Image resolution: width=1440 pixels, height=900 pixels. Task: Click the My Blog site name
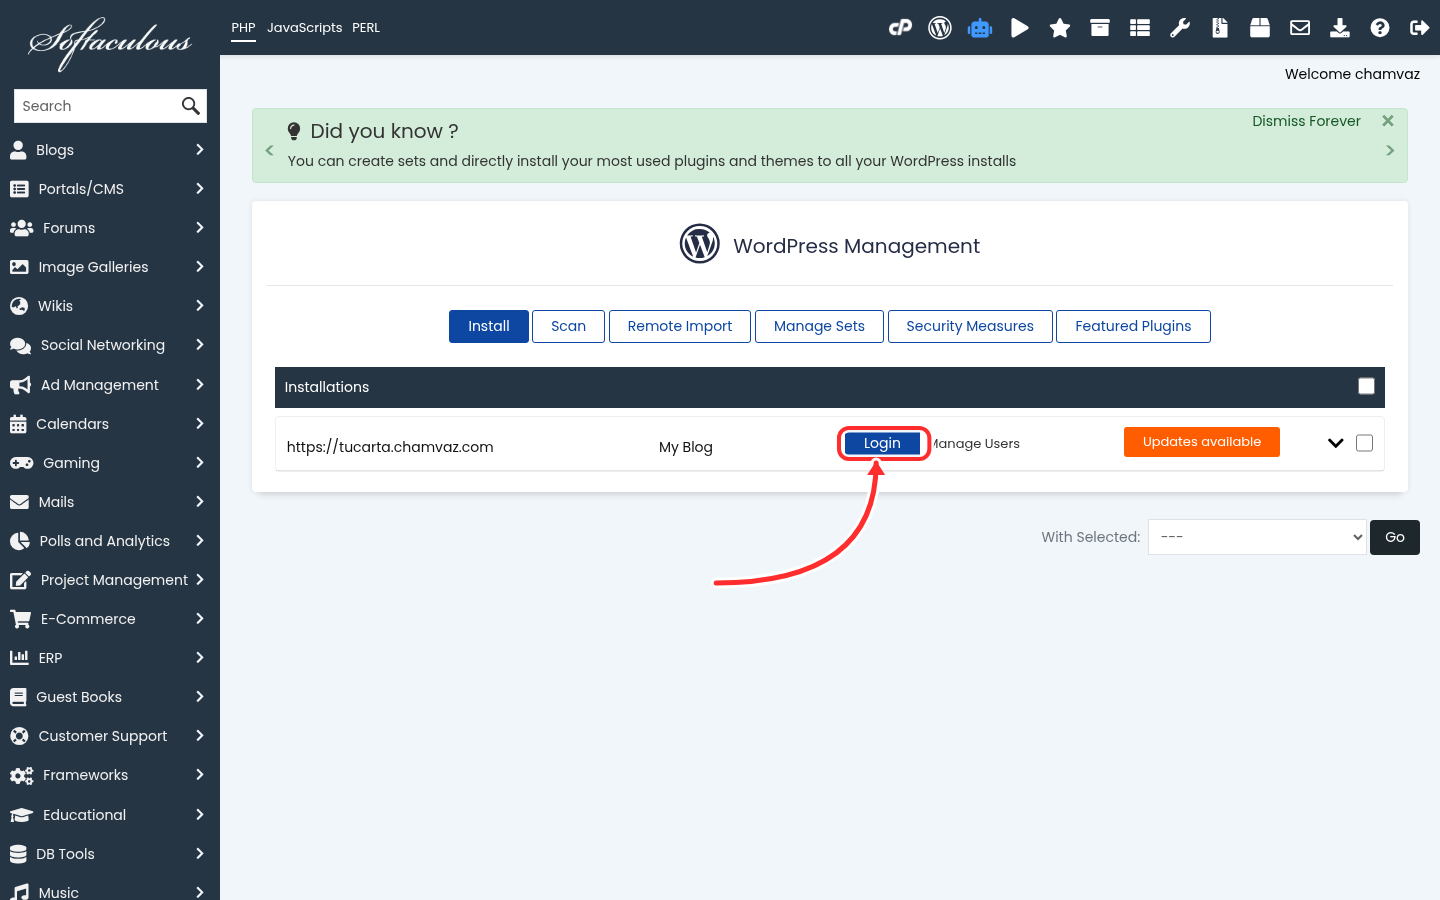tap(686, 447)
